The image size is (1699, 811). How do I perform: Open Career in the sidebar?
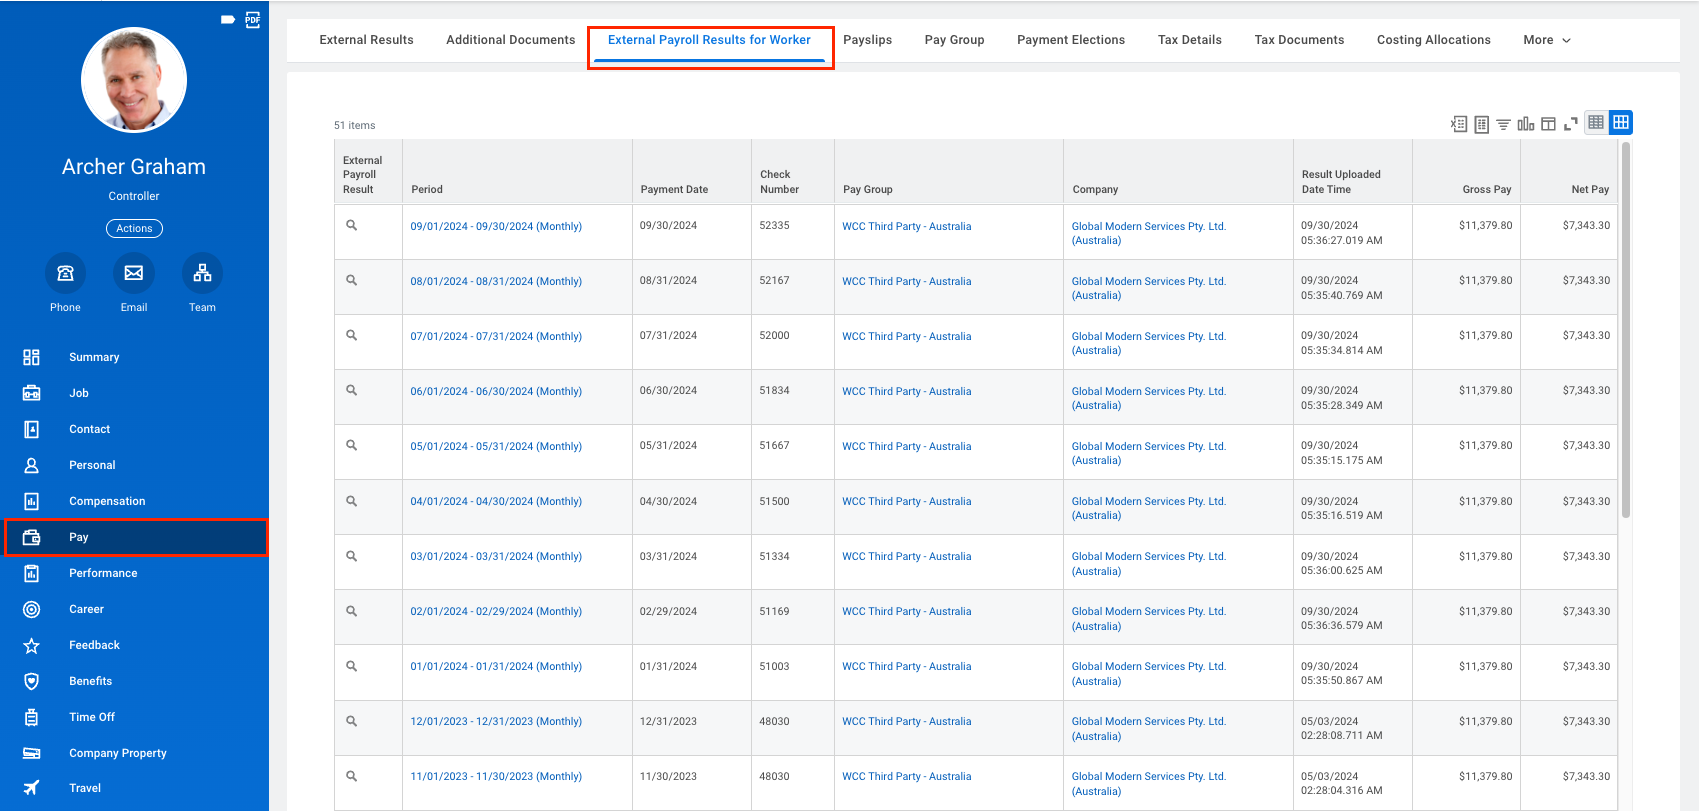pyautogui.click(x=134, y=609)
